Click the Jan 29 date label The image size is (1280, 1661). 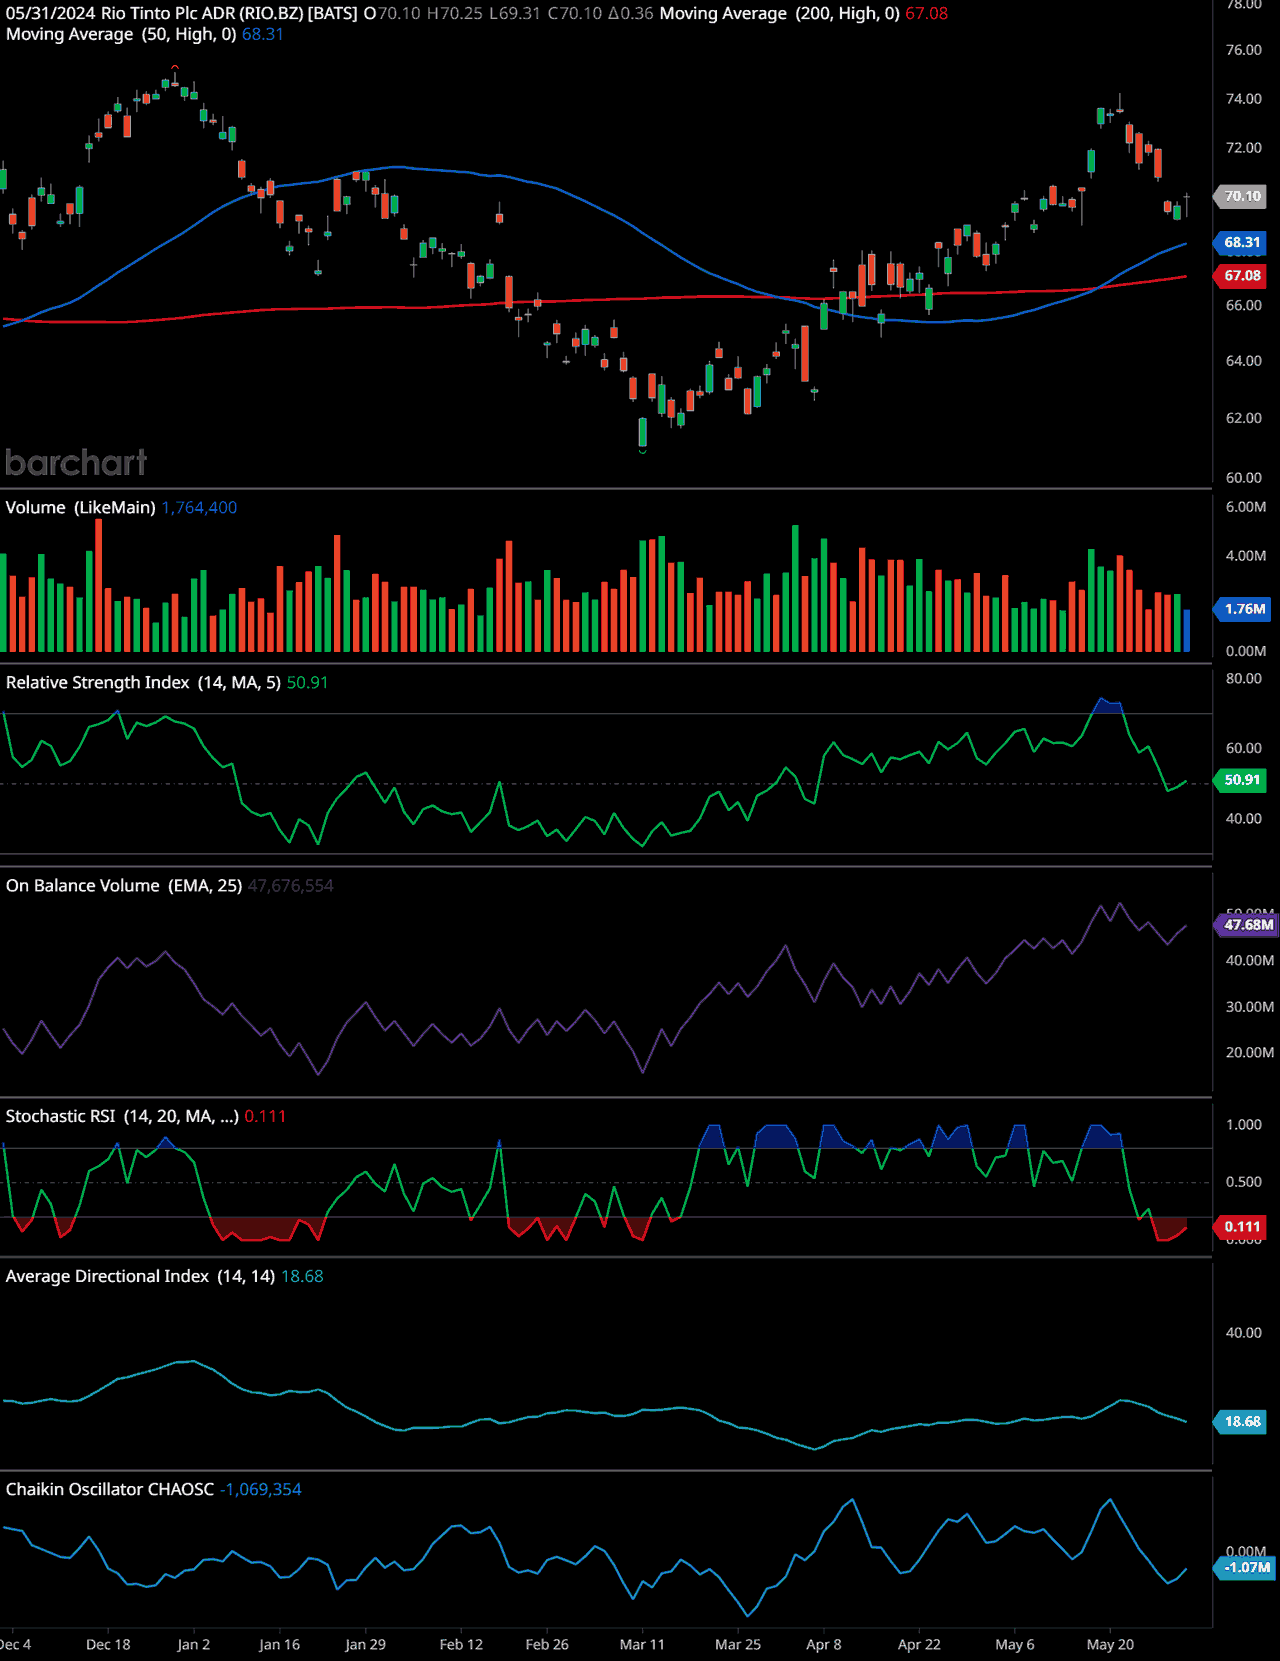pos(365,1645)
